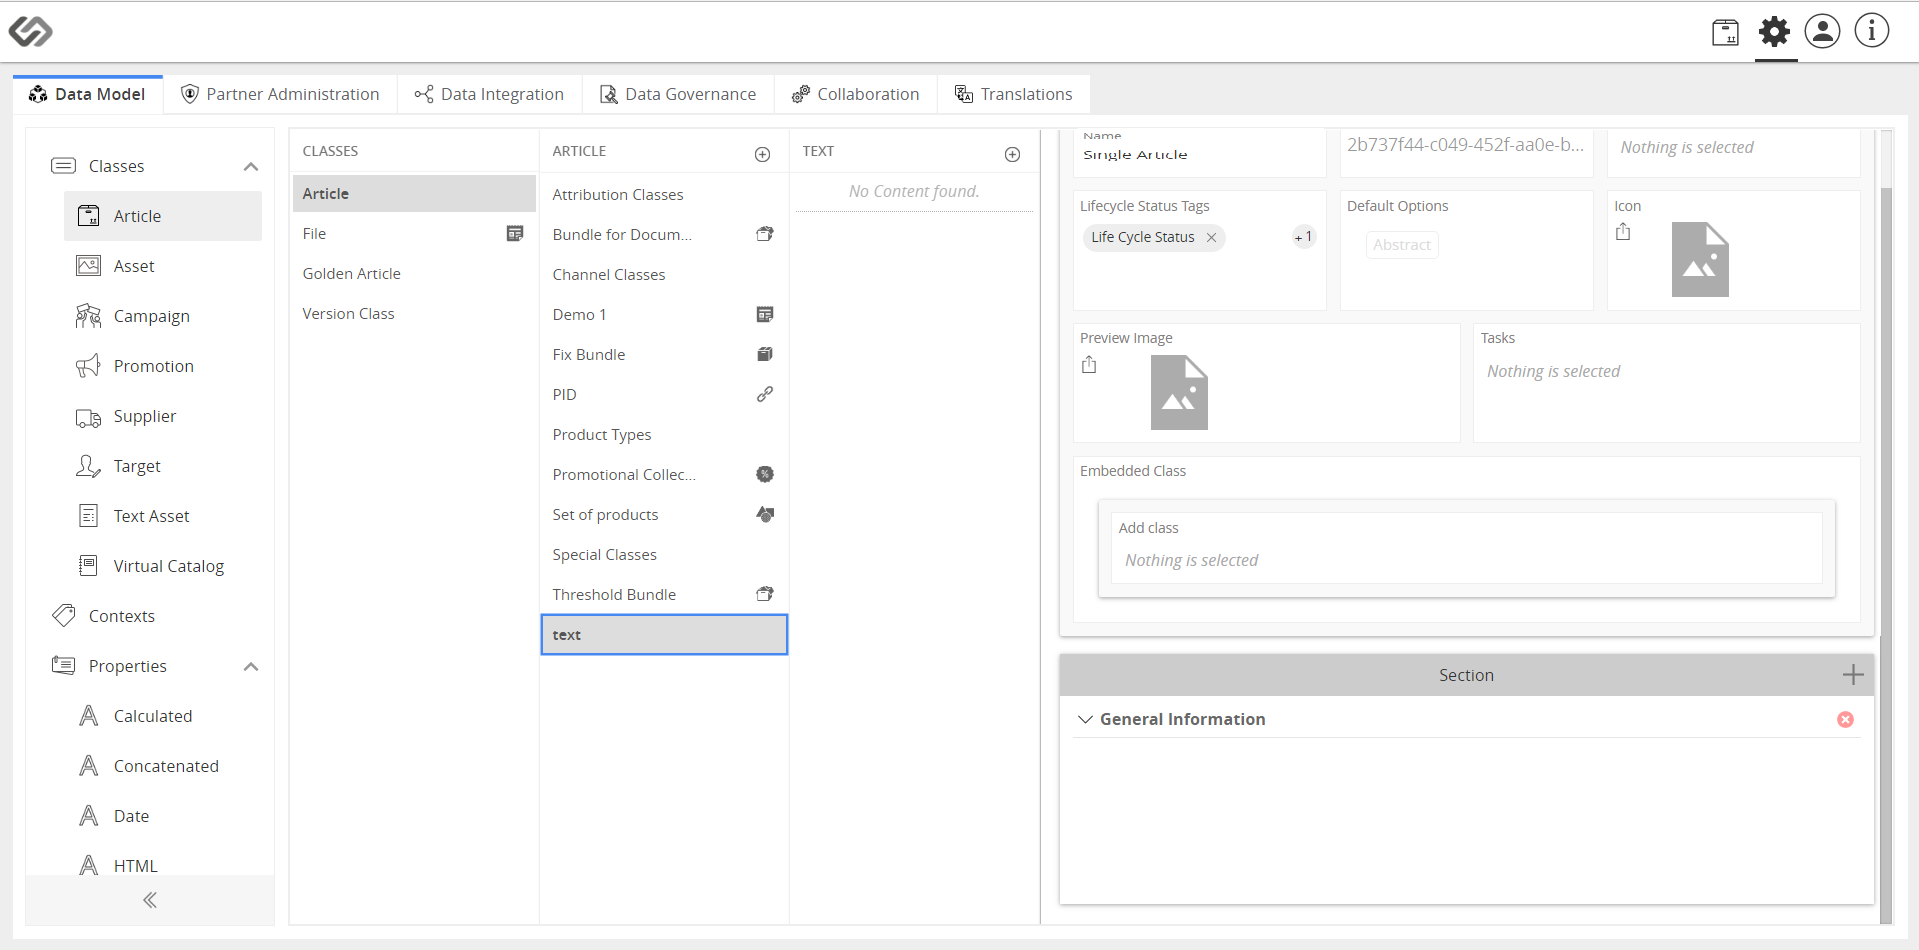
Task: Open the user profile icon
Action: pyautogui.click(x=1822, y=31)
